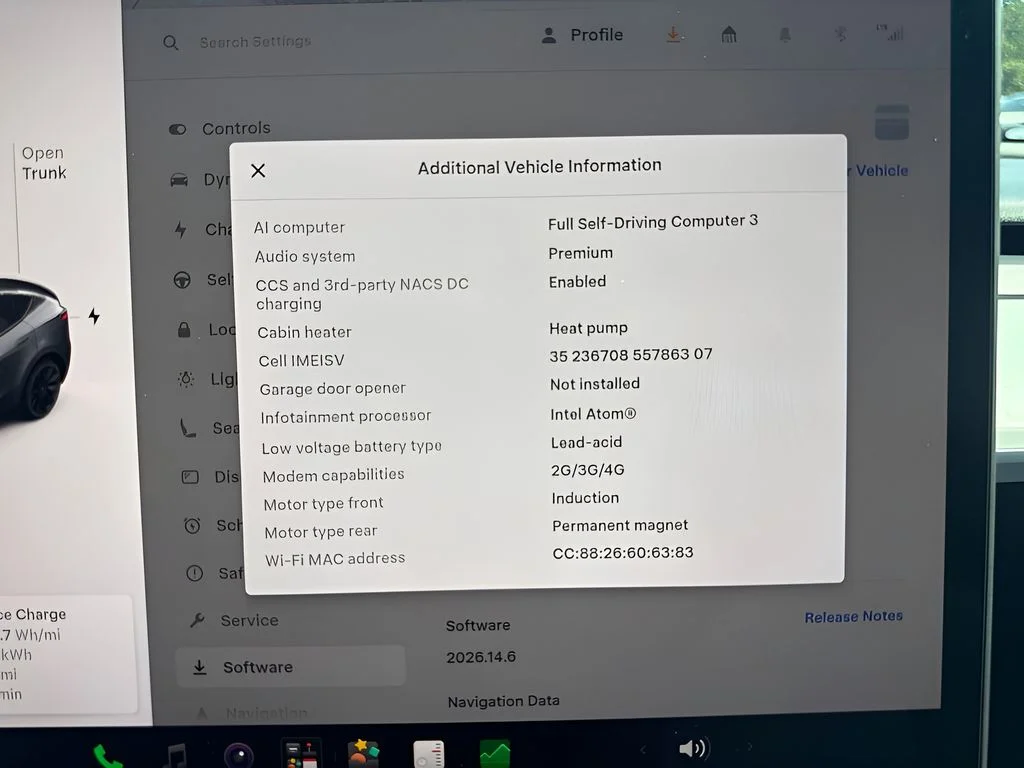
Task: Click the Enabled CCS charging value
Action: click(577, 281)
